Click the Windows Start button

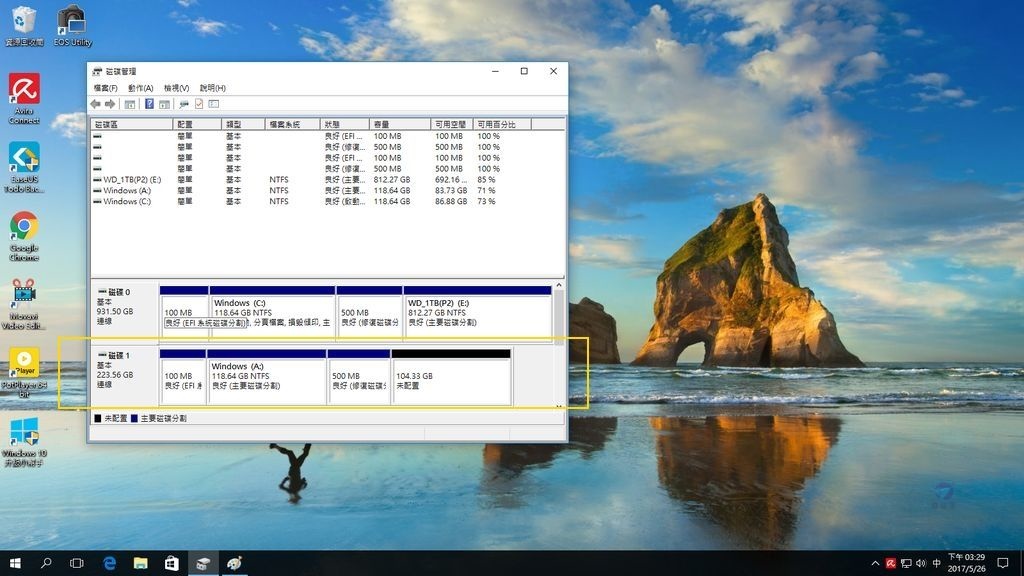click(15, 563)
